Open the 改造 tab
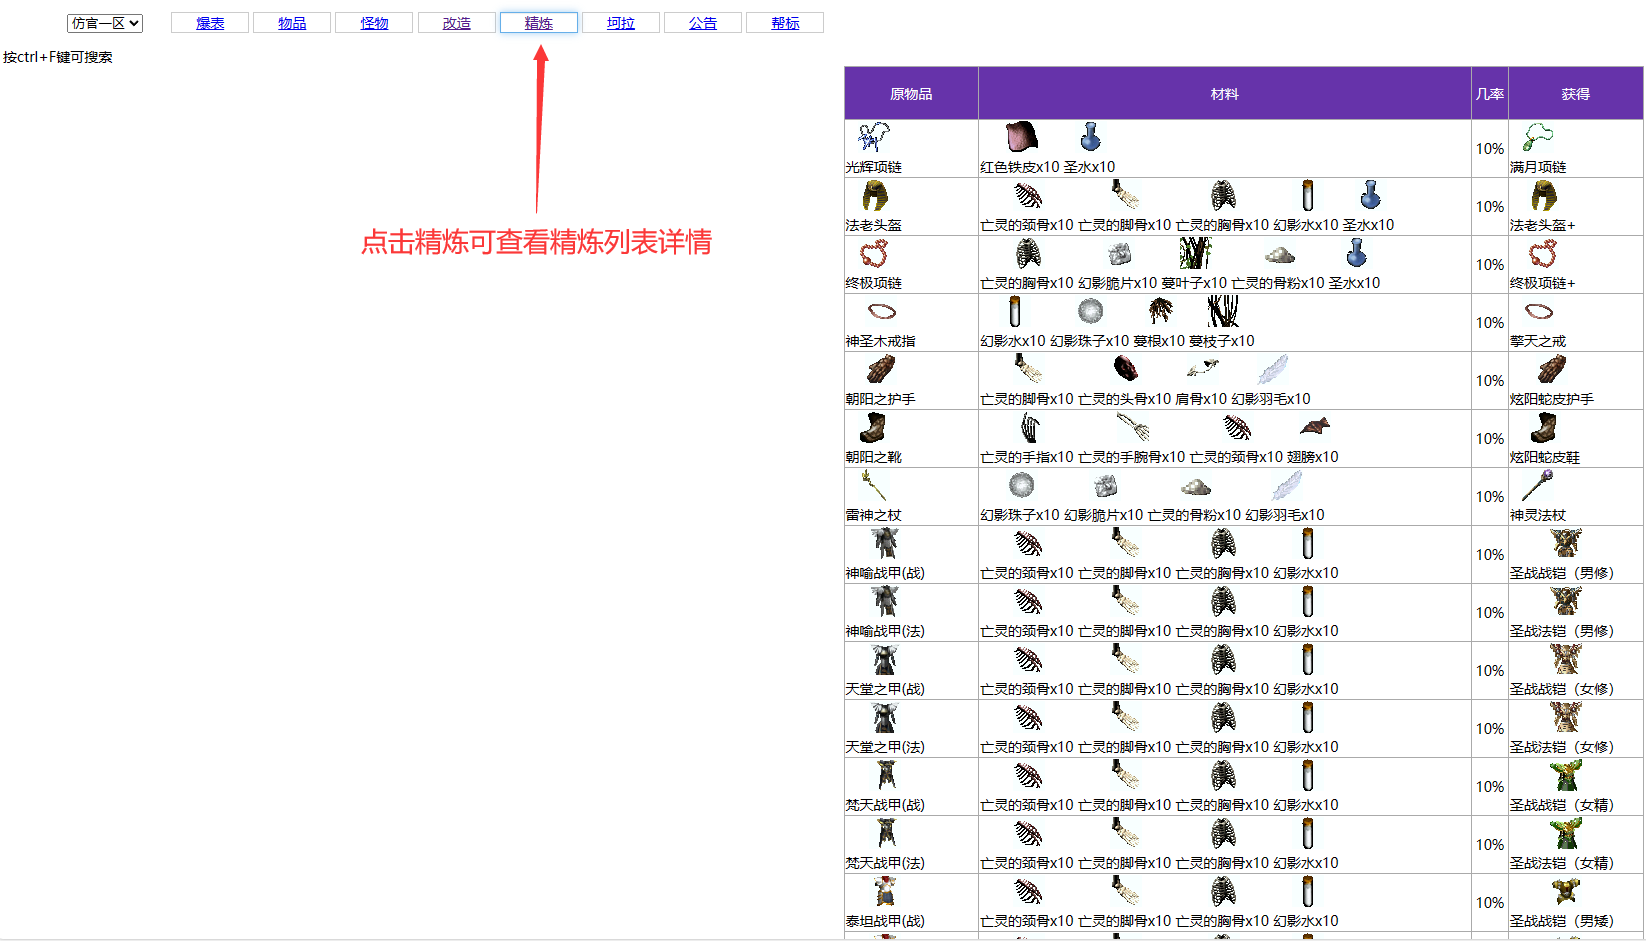Image resolution: width=1646 pixels, height=941 pixels. pyautogui.click(x=457, y=23)
